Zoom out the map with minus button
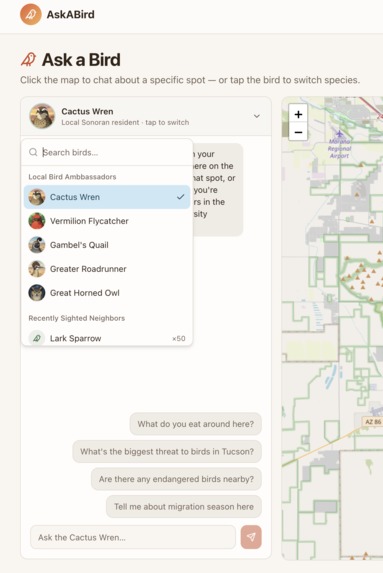383x573 pixels. [298, 132]
